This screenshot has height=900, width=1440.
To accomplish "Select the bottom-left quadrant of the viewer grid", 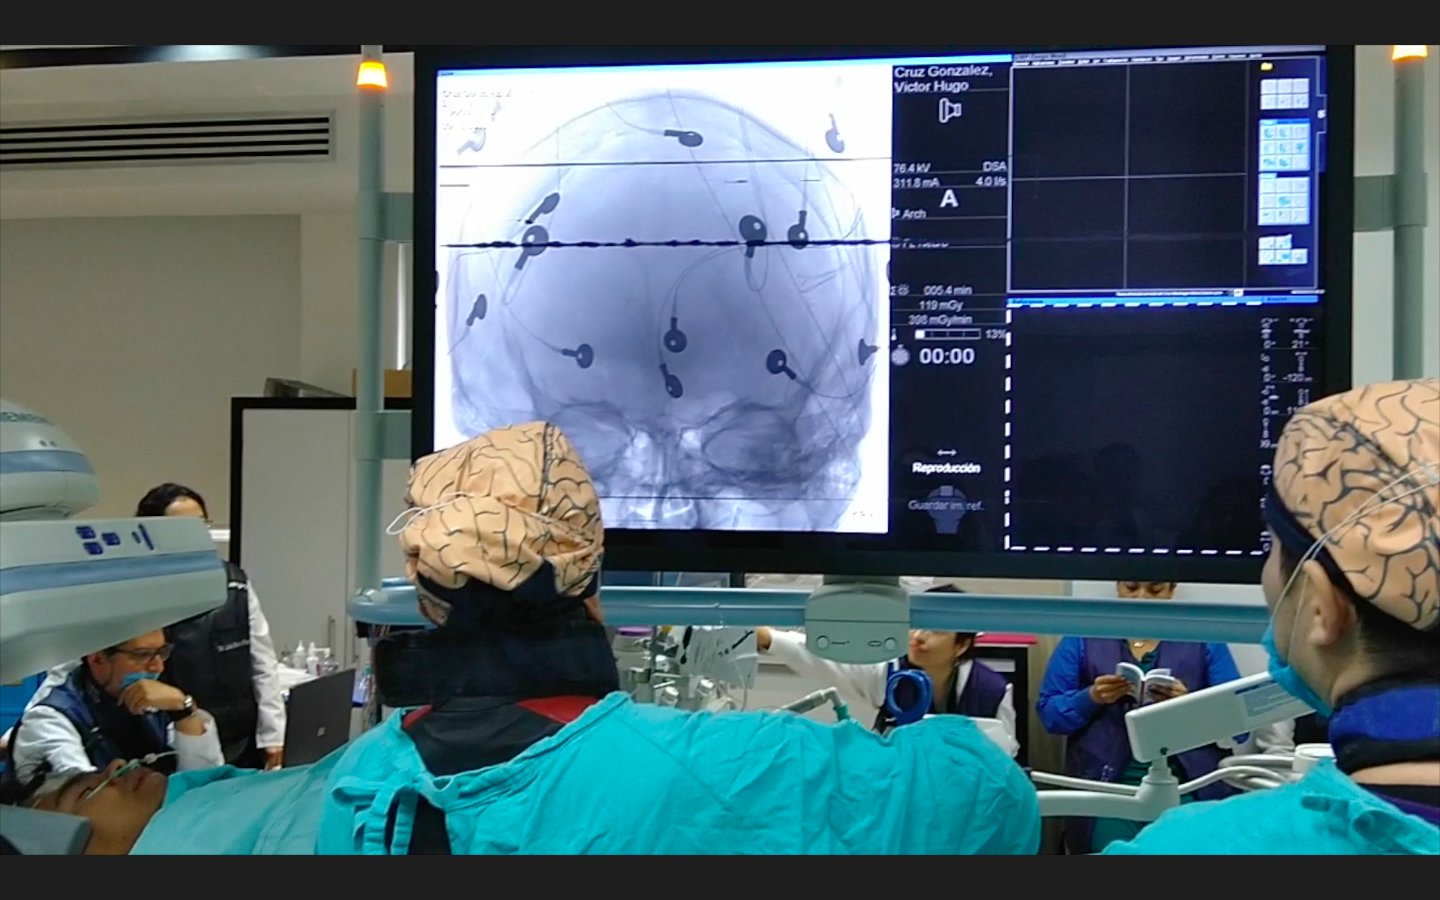I will pos(1069,234).
